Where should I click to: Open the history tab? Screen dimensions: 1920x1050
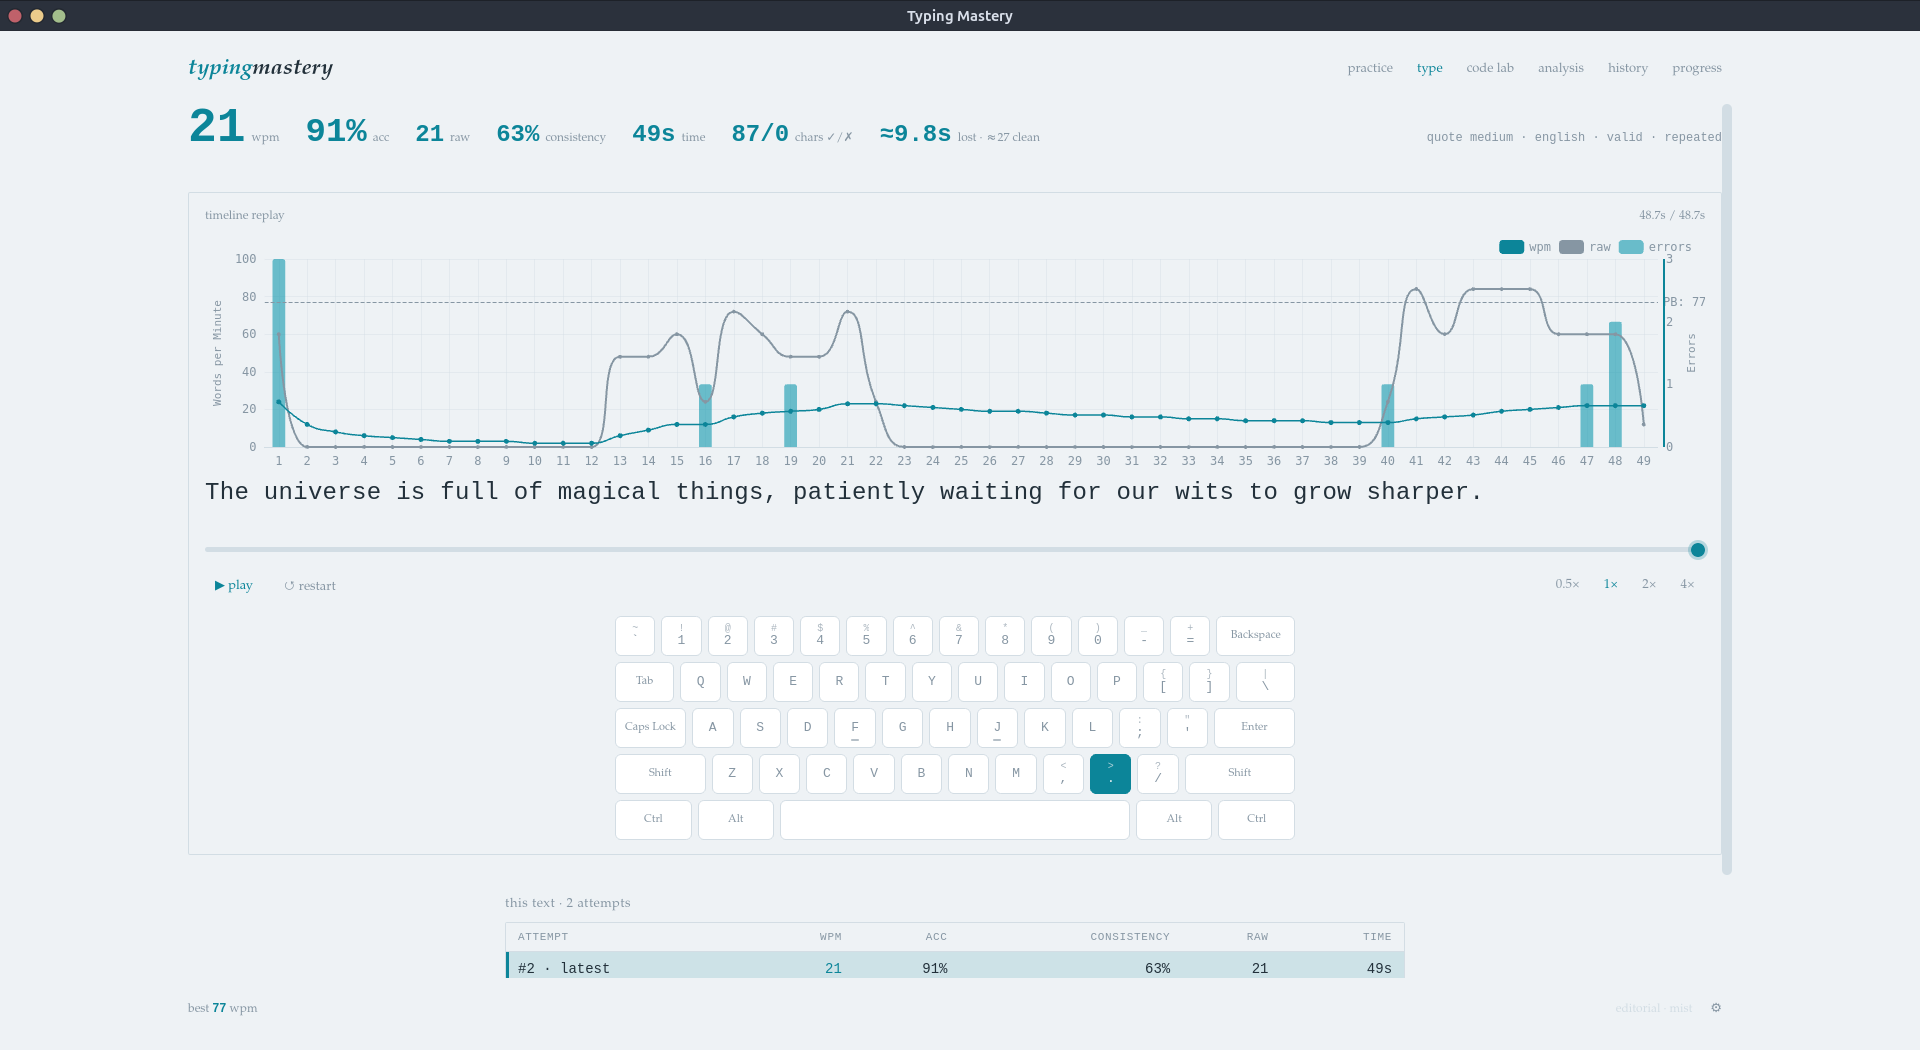pos(1627,68)
